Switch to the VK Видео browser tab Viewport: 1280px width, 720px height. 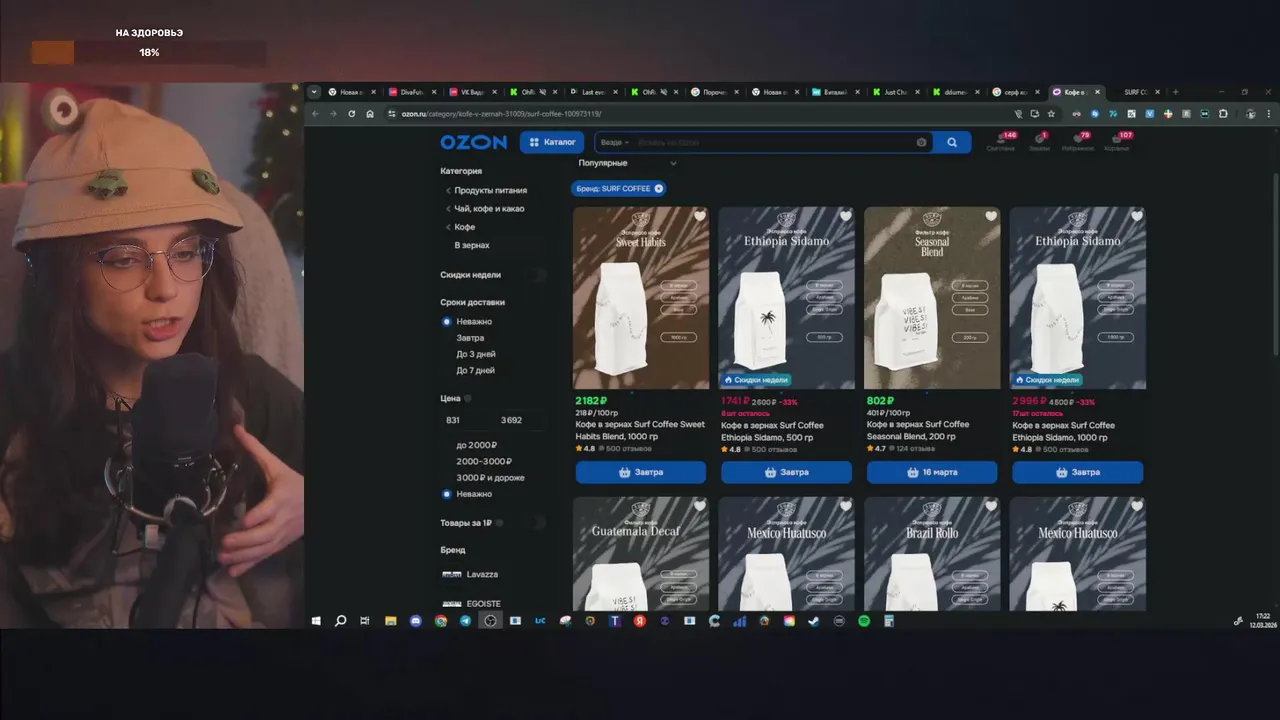tap(470, 92)
